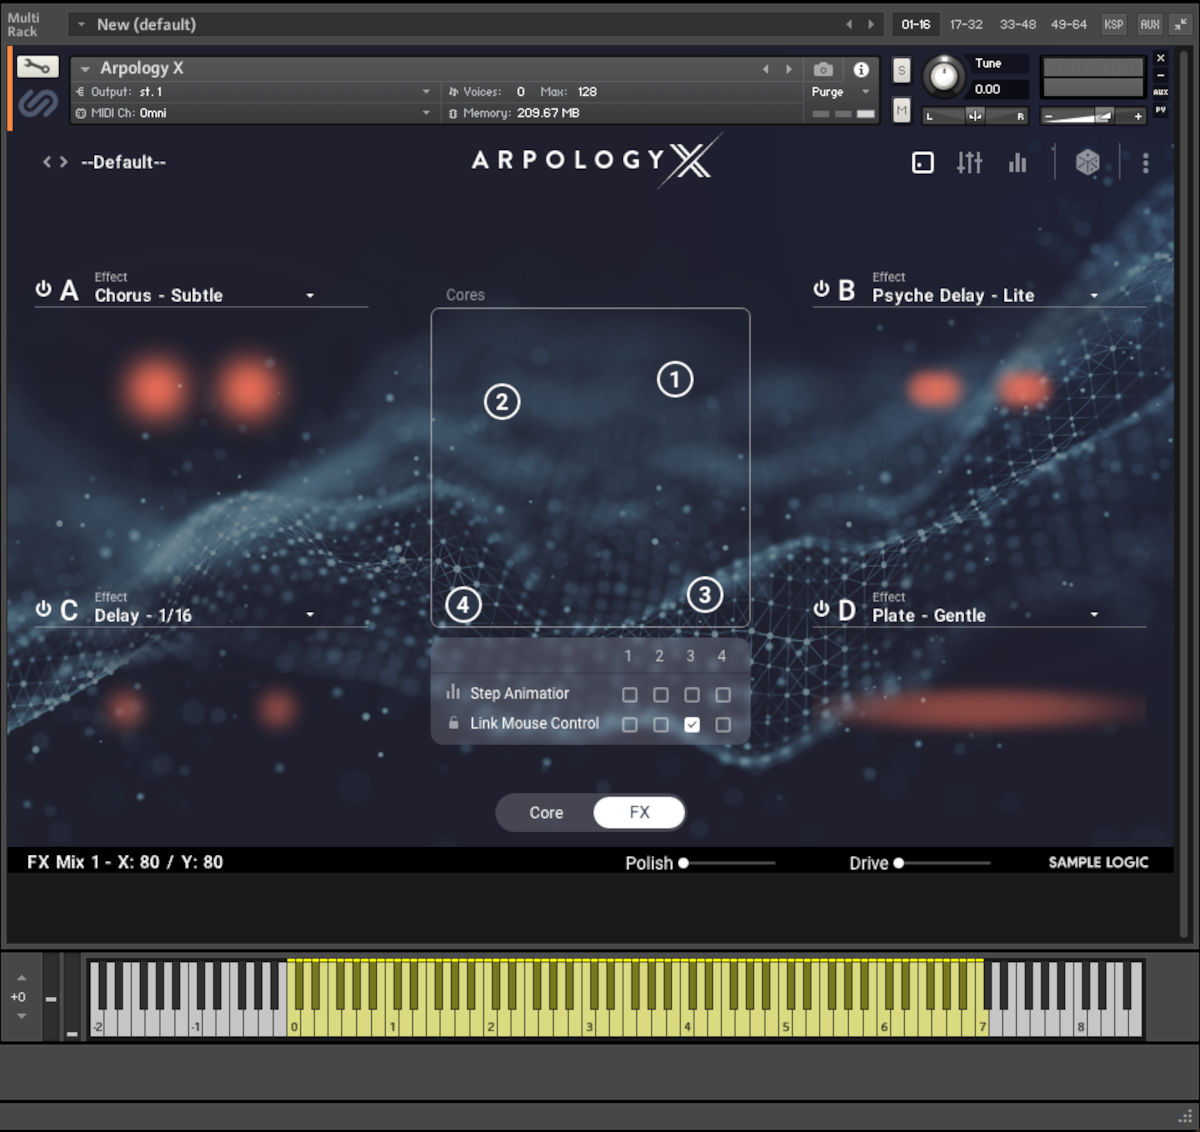Click the KSP button

pyautogui.click(x=1114, y=24)
